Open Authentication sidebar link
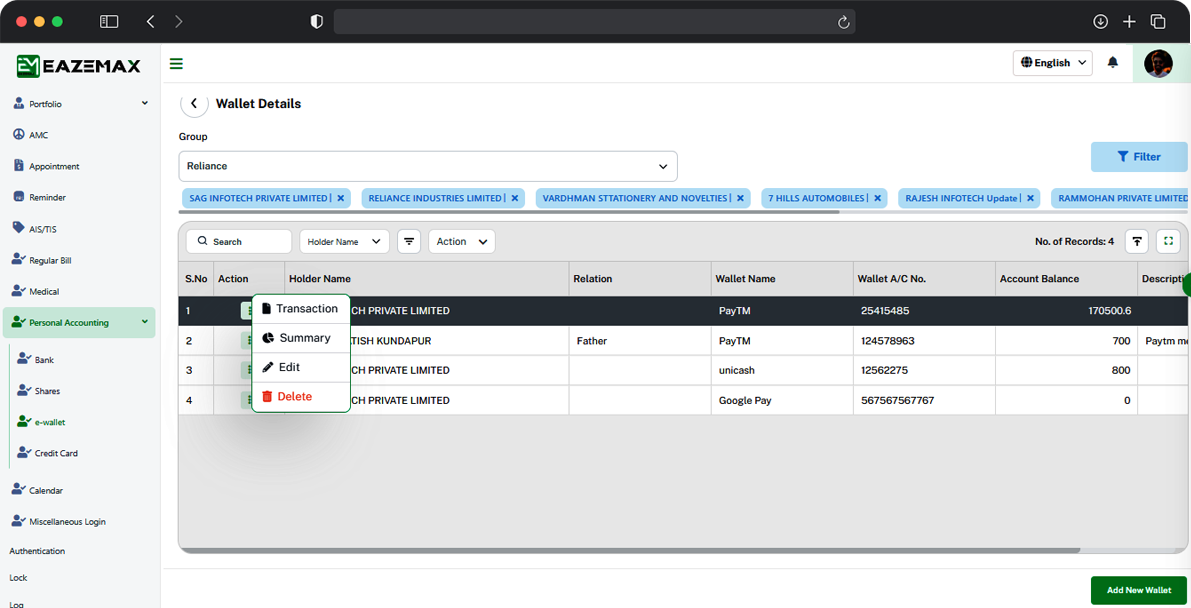This screenshot has width=1191, height=608. pyautogui.click(x=37, y=551)
